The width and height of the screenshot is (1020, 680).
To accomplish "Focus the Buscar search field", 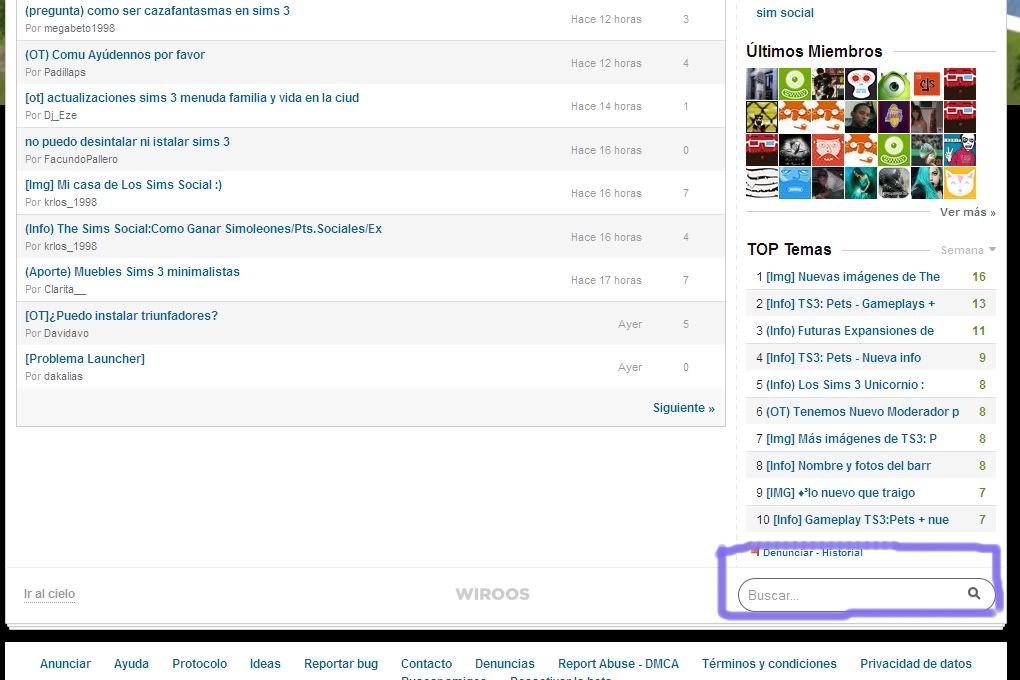I will [x=866, y=595].
